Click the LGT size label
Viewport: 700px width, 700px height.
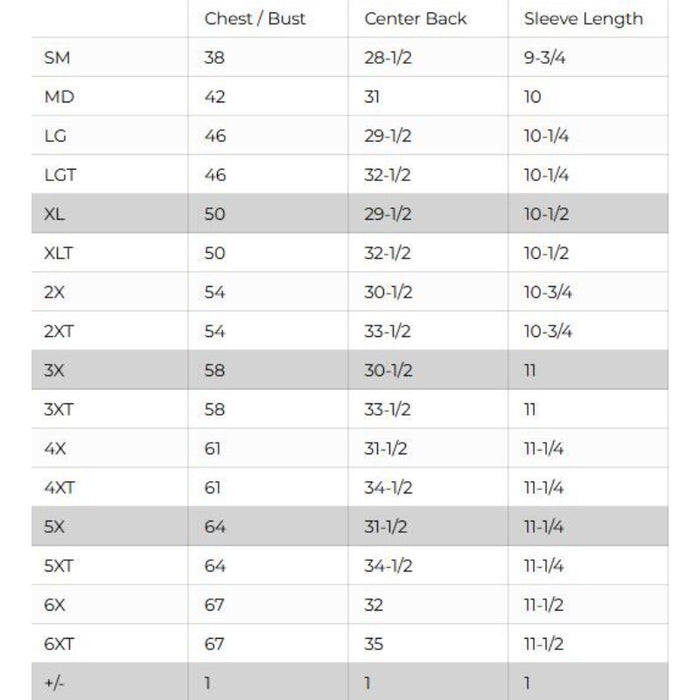60,175
